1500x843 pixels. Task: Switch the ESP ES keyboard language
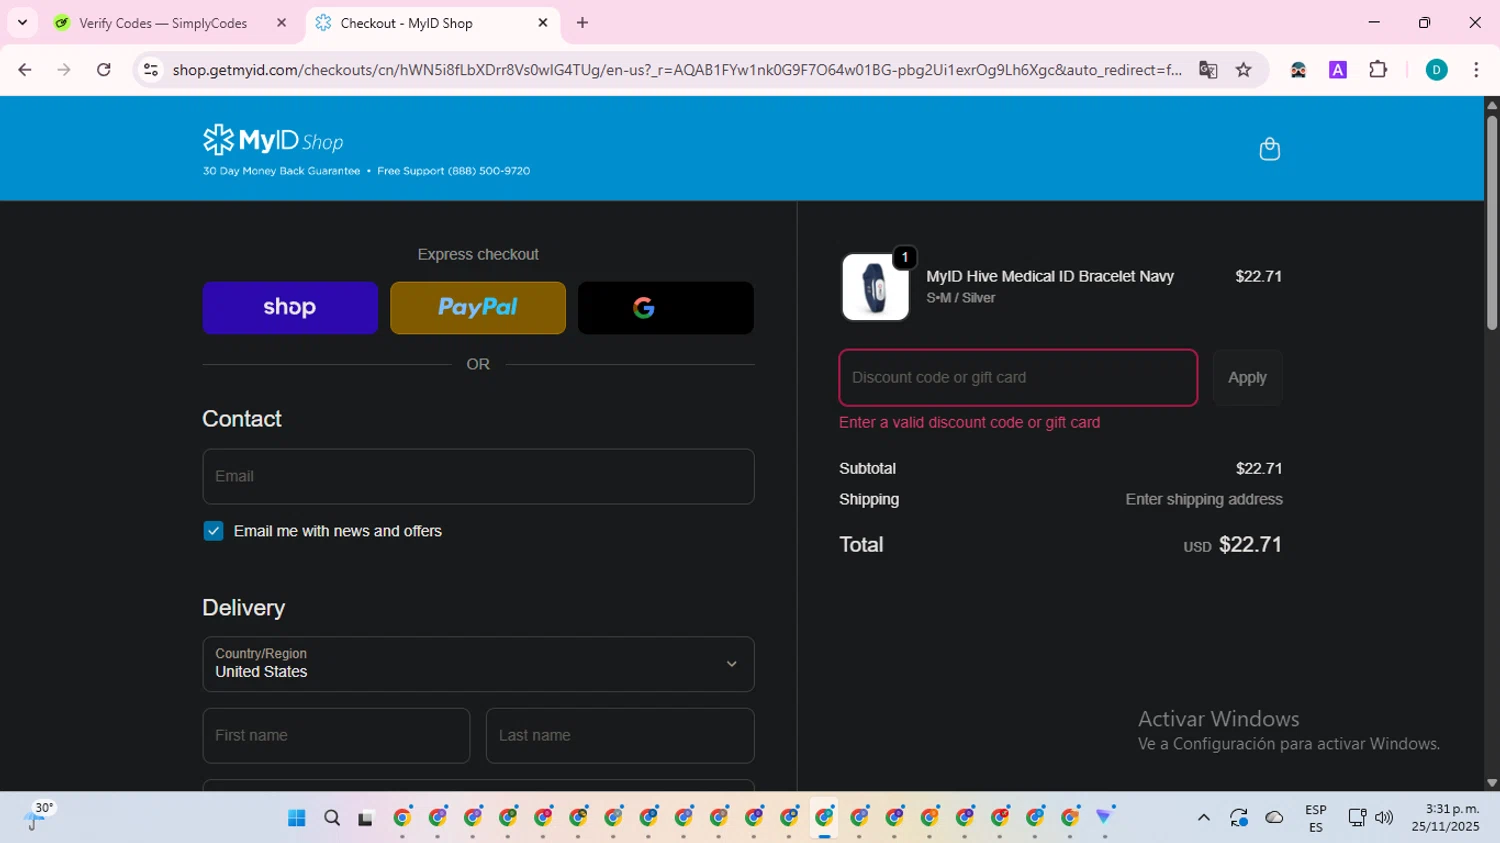(x=1316, y=818)
